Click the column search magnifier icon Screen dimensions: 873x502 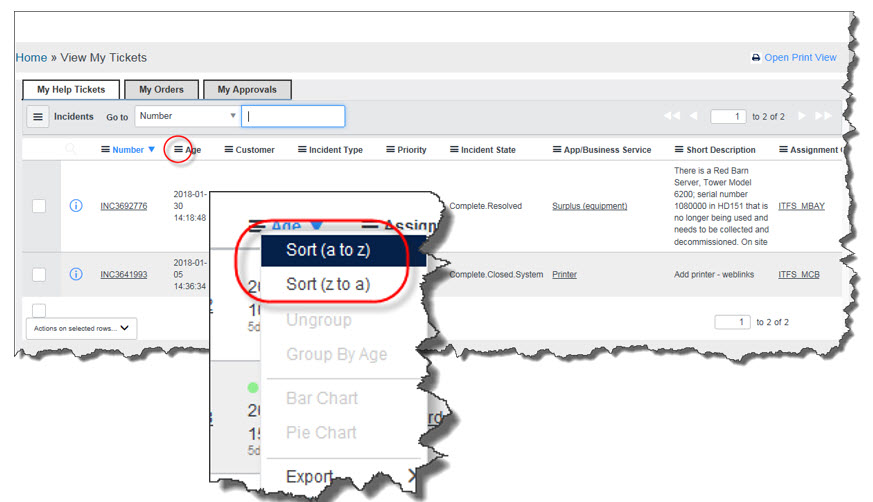pos(71,149)
